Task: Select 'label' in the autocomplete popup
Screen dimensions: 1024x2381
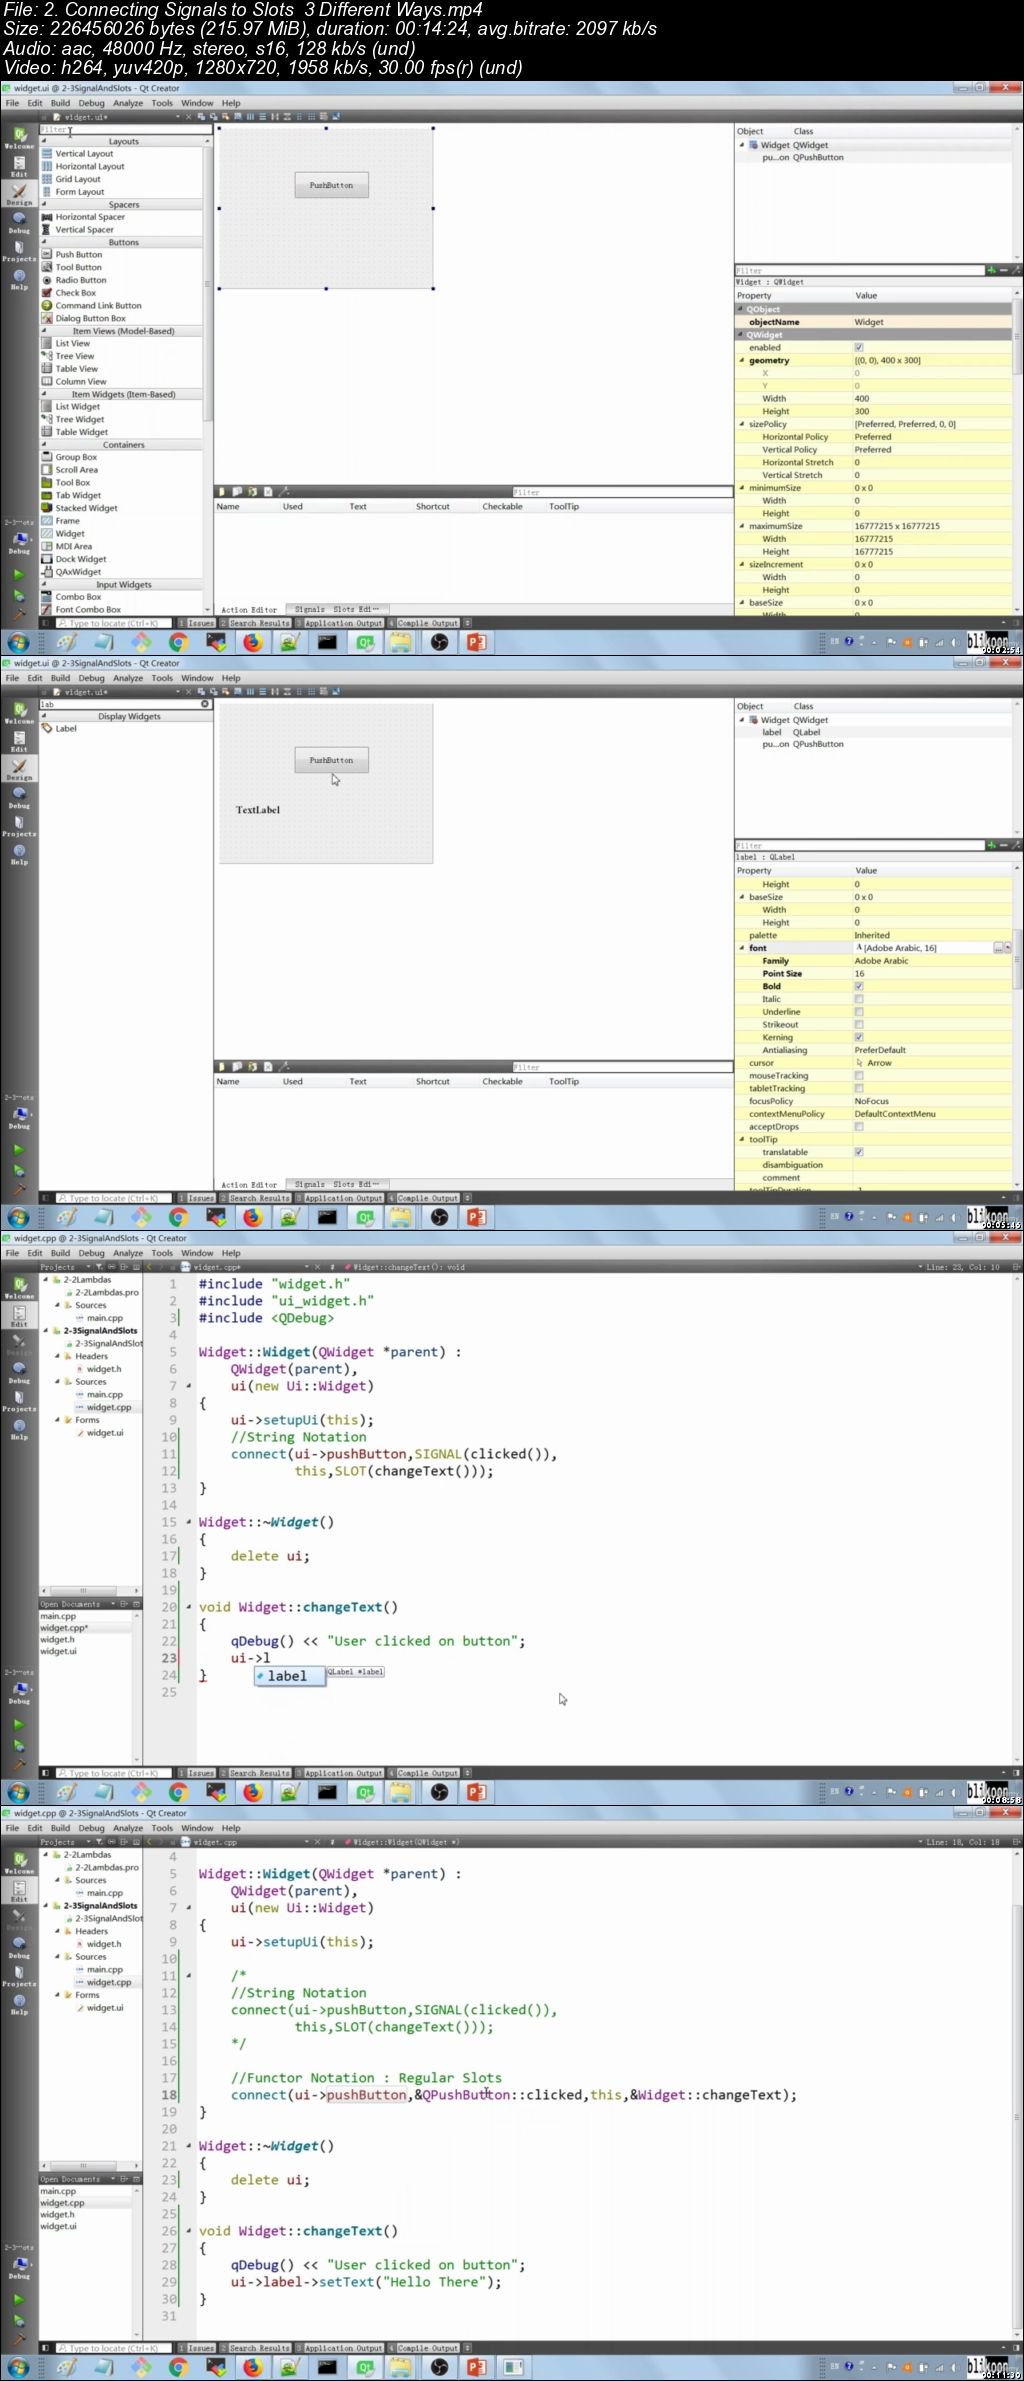Action: tap(289, 1676)
